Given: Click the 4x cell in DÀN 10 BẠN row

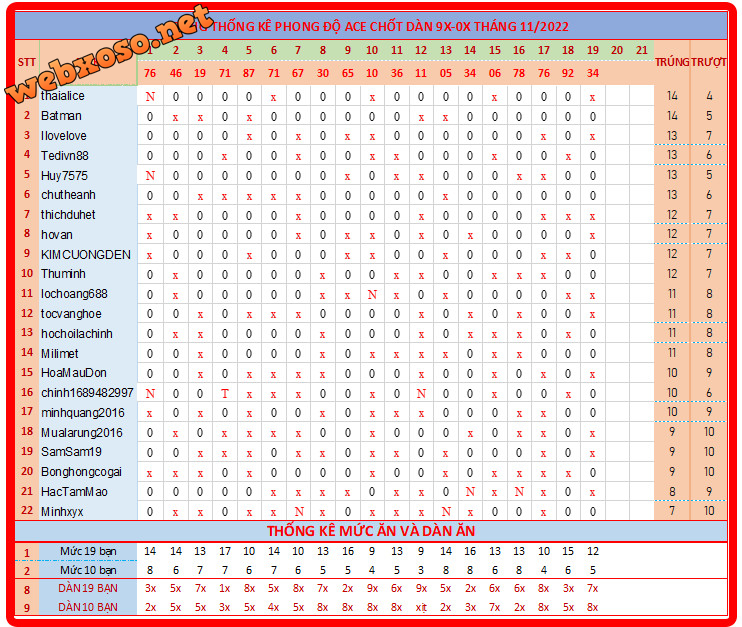Looking at the screenshot, I should 274,607.
